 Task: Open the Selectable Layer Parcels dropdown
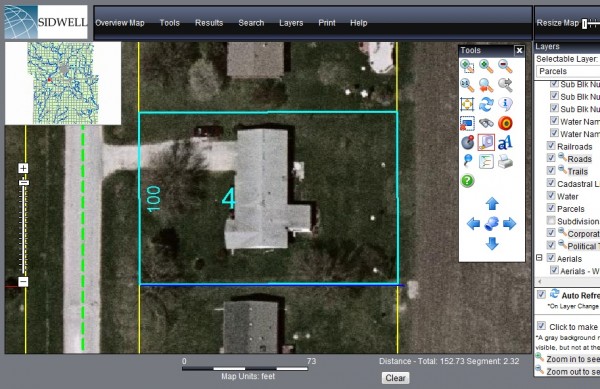pyautogui.click(x=568, y=71)
